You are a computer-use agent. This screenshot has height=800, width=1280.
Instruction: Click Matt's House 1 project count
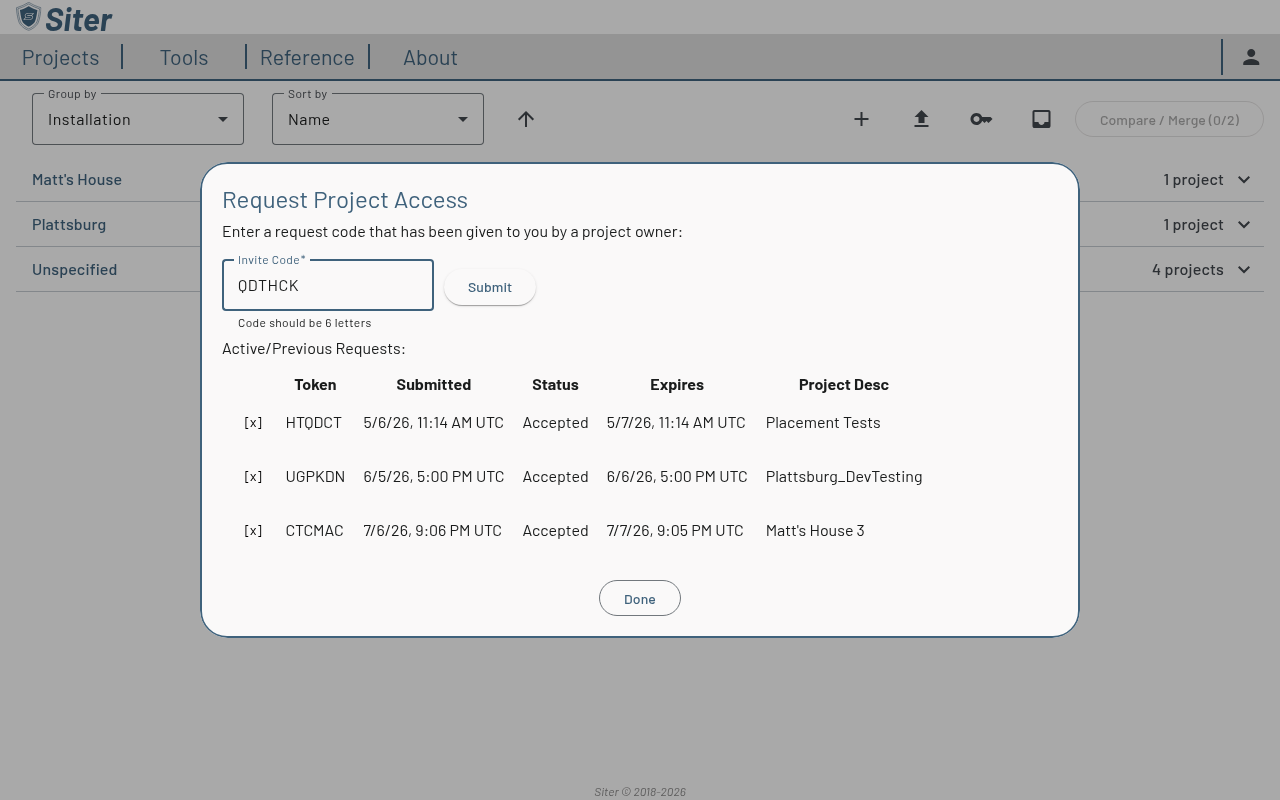click(1194, 179)
